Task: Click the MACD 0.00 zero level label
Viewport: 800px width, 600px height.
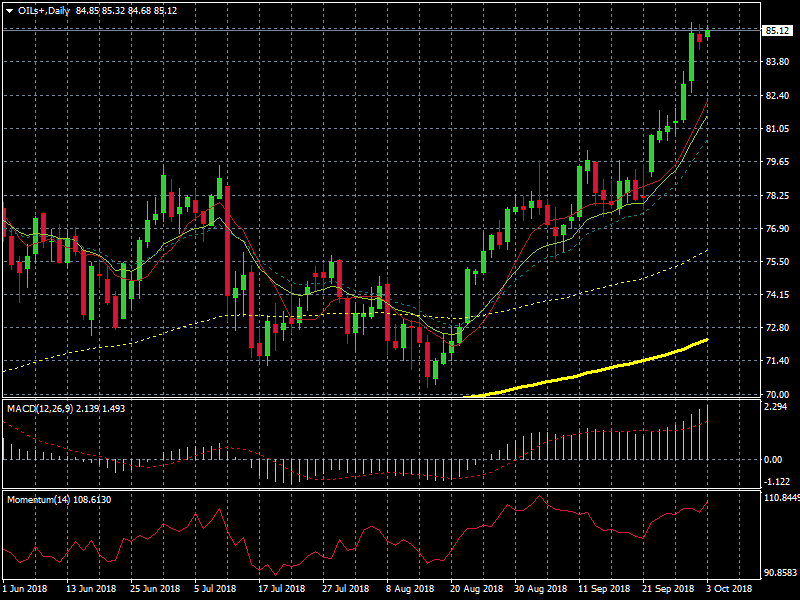Action: pos(775,460)
